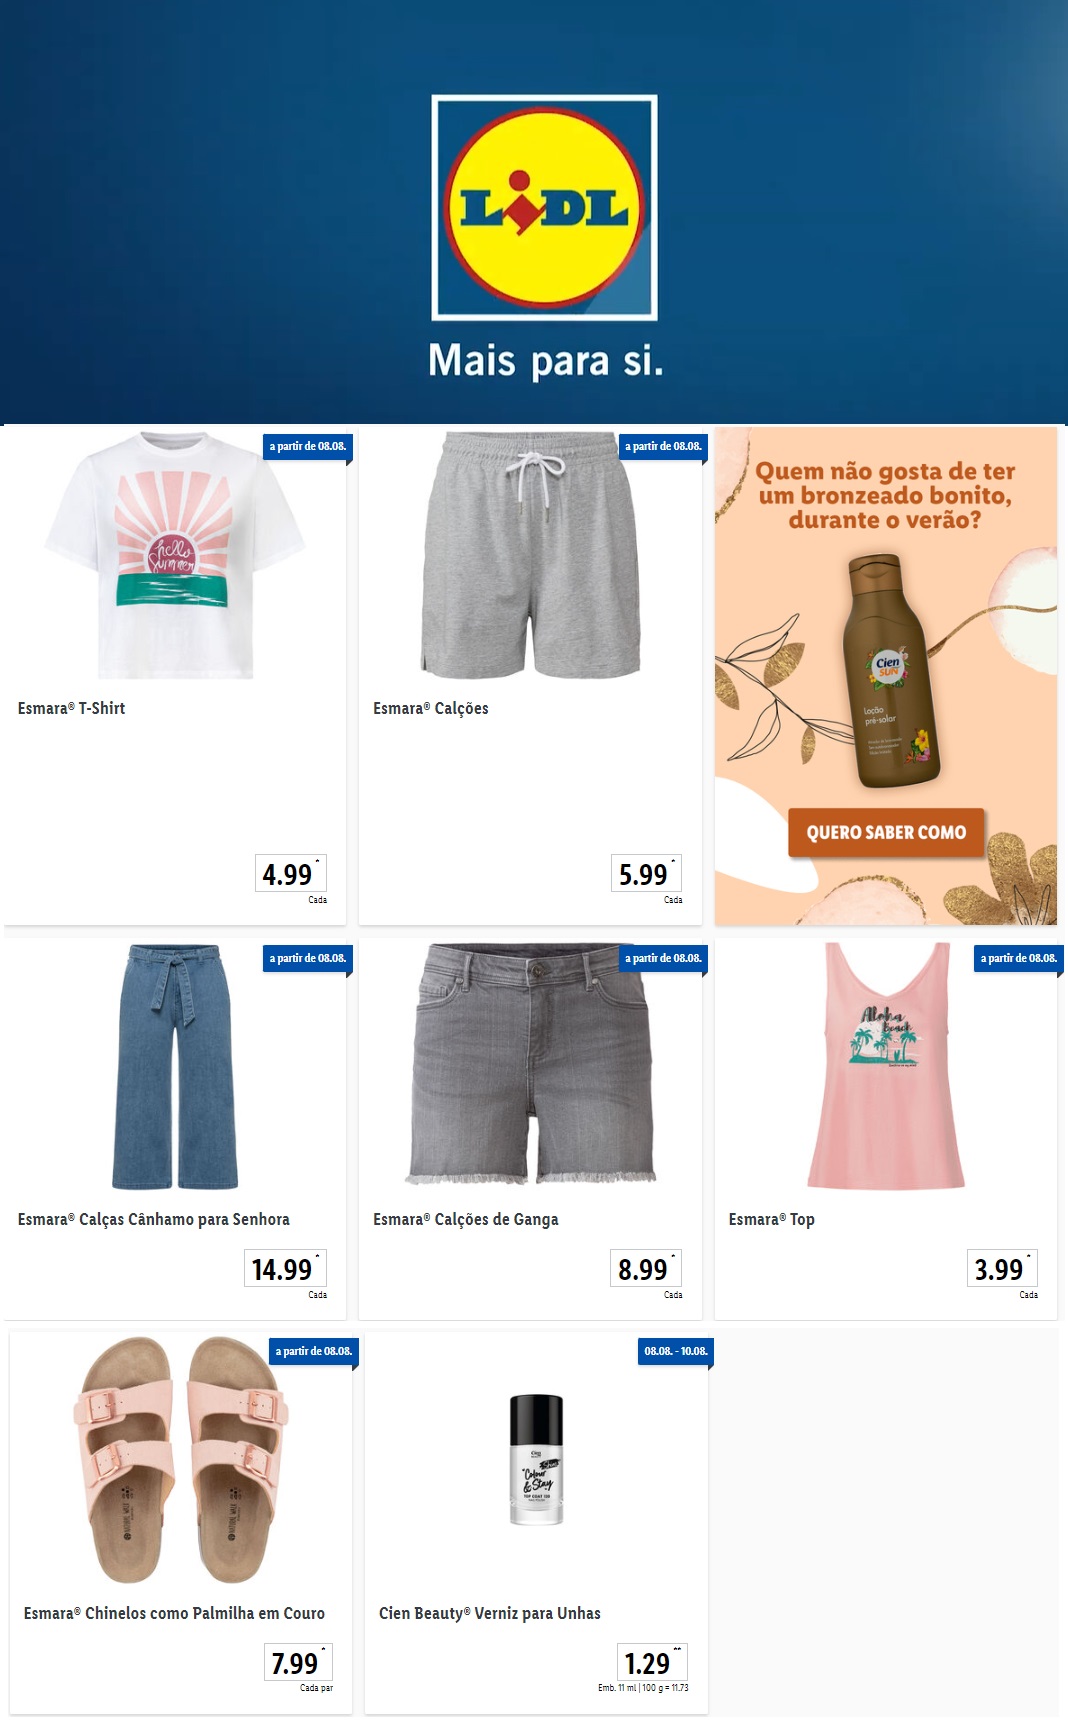This screenshot has height=1724, width=1068.
Task: Click the 1.29 price of nail polish
Action: pyautogui.click(x=652, y=1662)
